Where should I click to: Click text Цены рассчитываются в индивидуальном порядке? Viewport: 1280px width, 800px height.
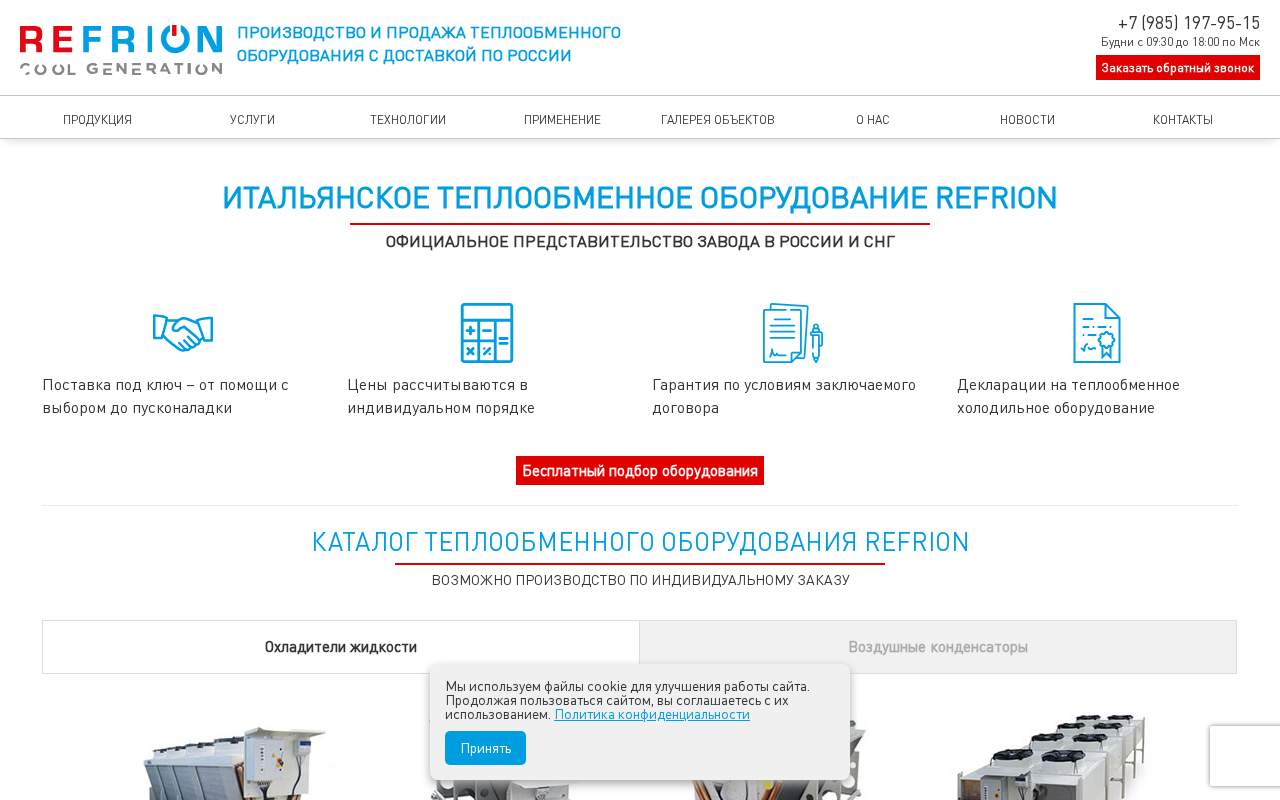[x=441, y=396]
